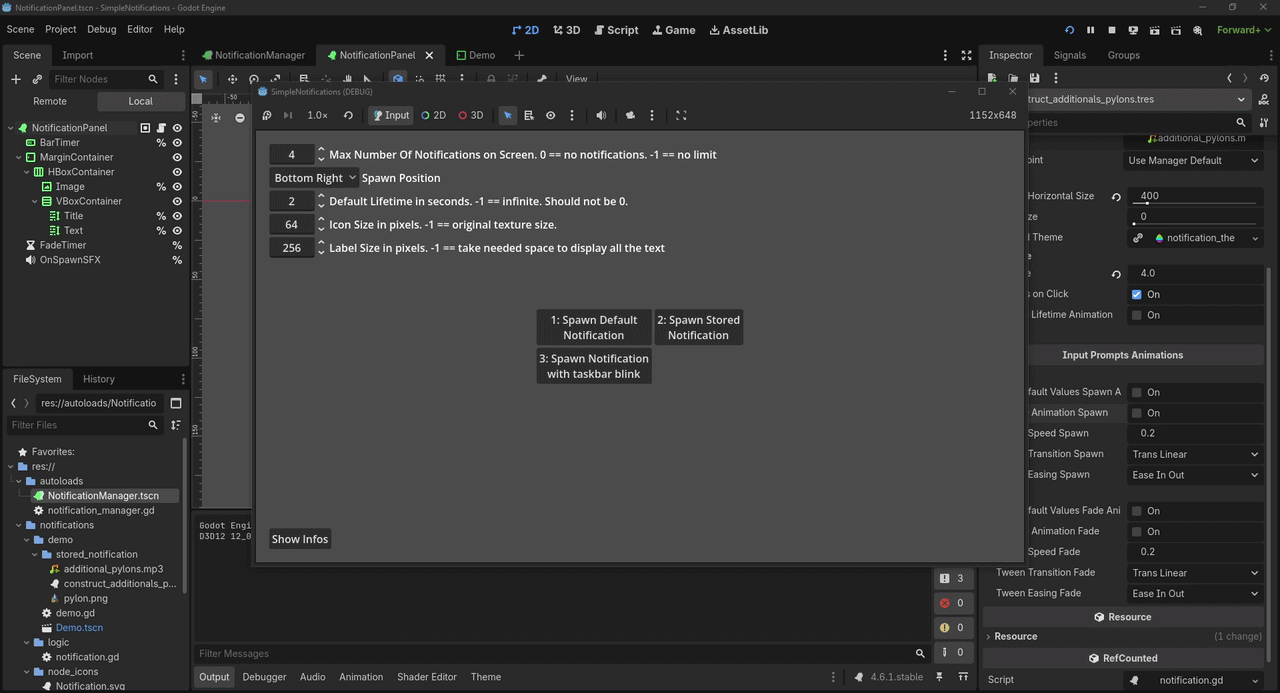Reset game speed in debug toolbar

(348, 115)
